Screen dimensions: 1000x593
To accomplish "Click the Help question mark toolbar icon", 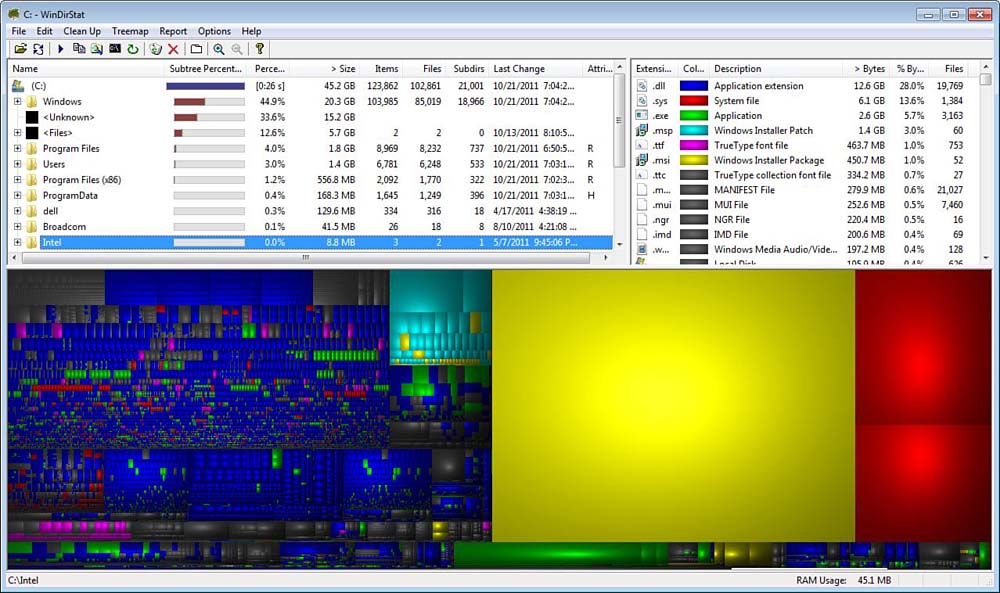I will 260,48.
